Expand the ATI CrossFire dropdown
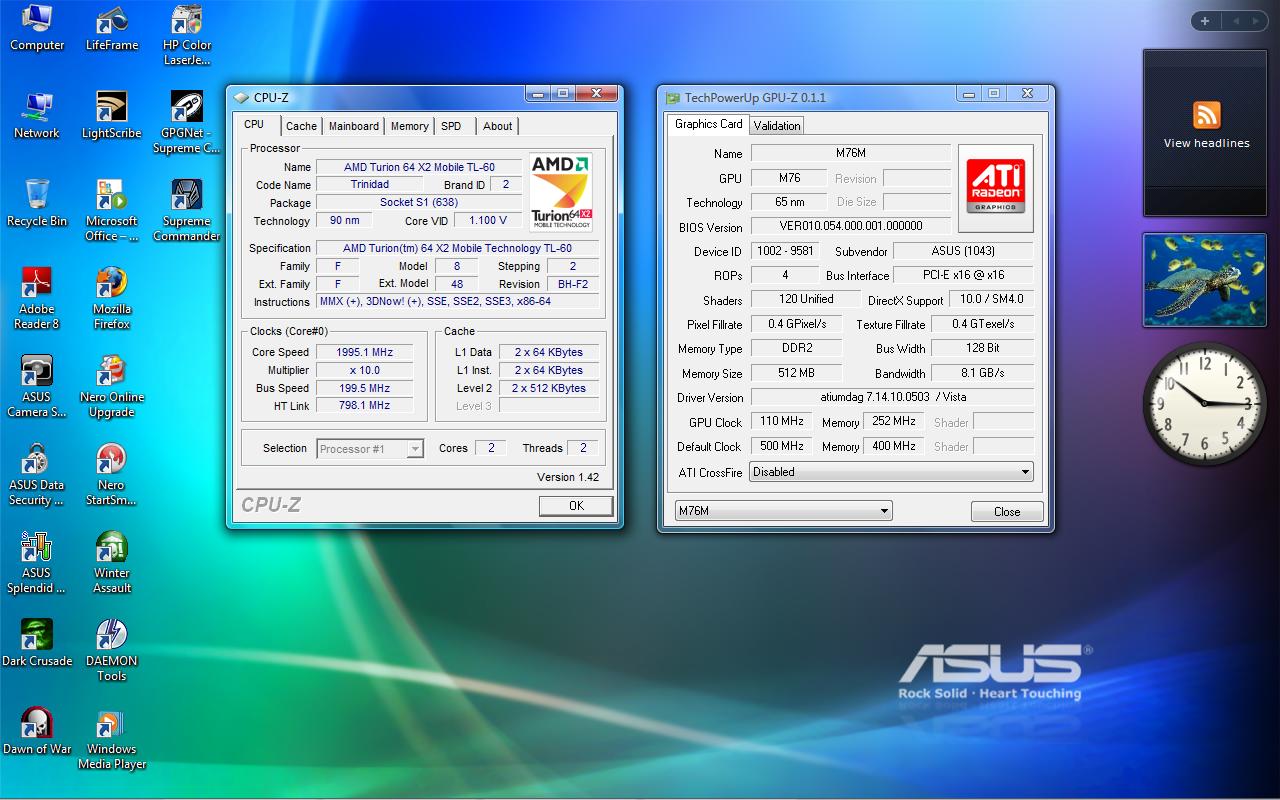This screenshot has width=1280, height=800. tap(891, 472)
